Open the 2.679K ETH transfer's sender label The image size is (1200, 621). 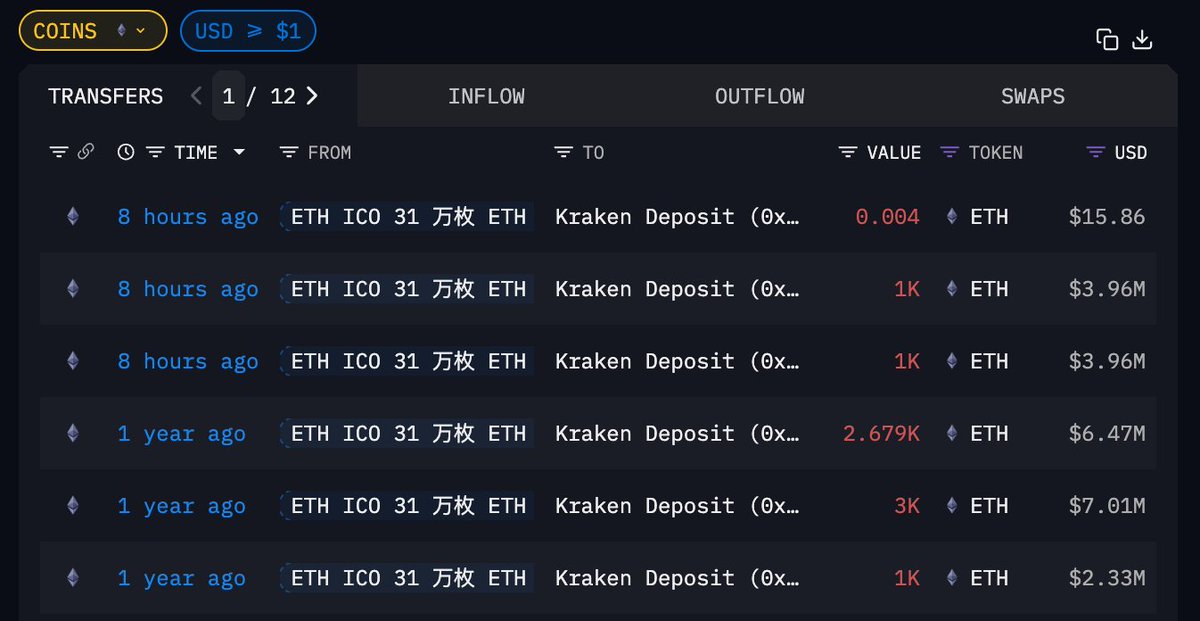click(x=408, y=434)
